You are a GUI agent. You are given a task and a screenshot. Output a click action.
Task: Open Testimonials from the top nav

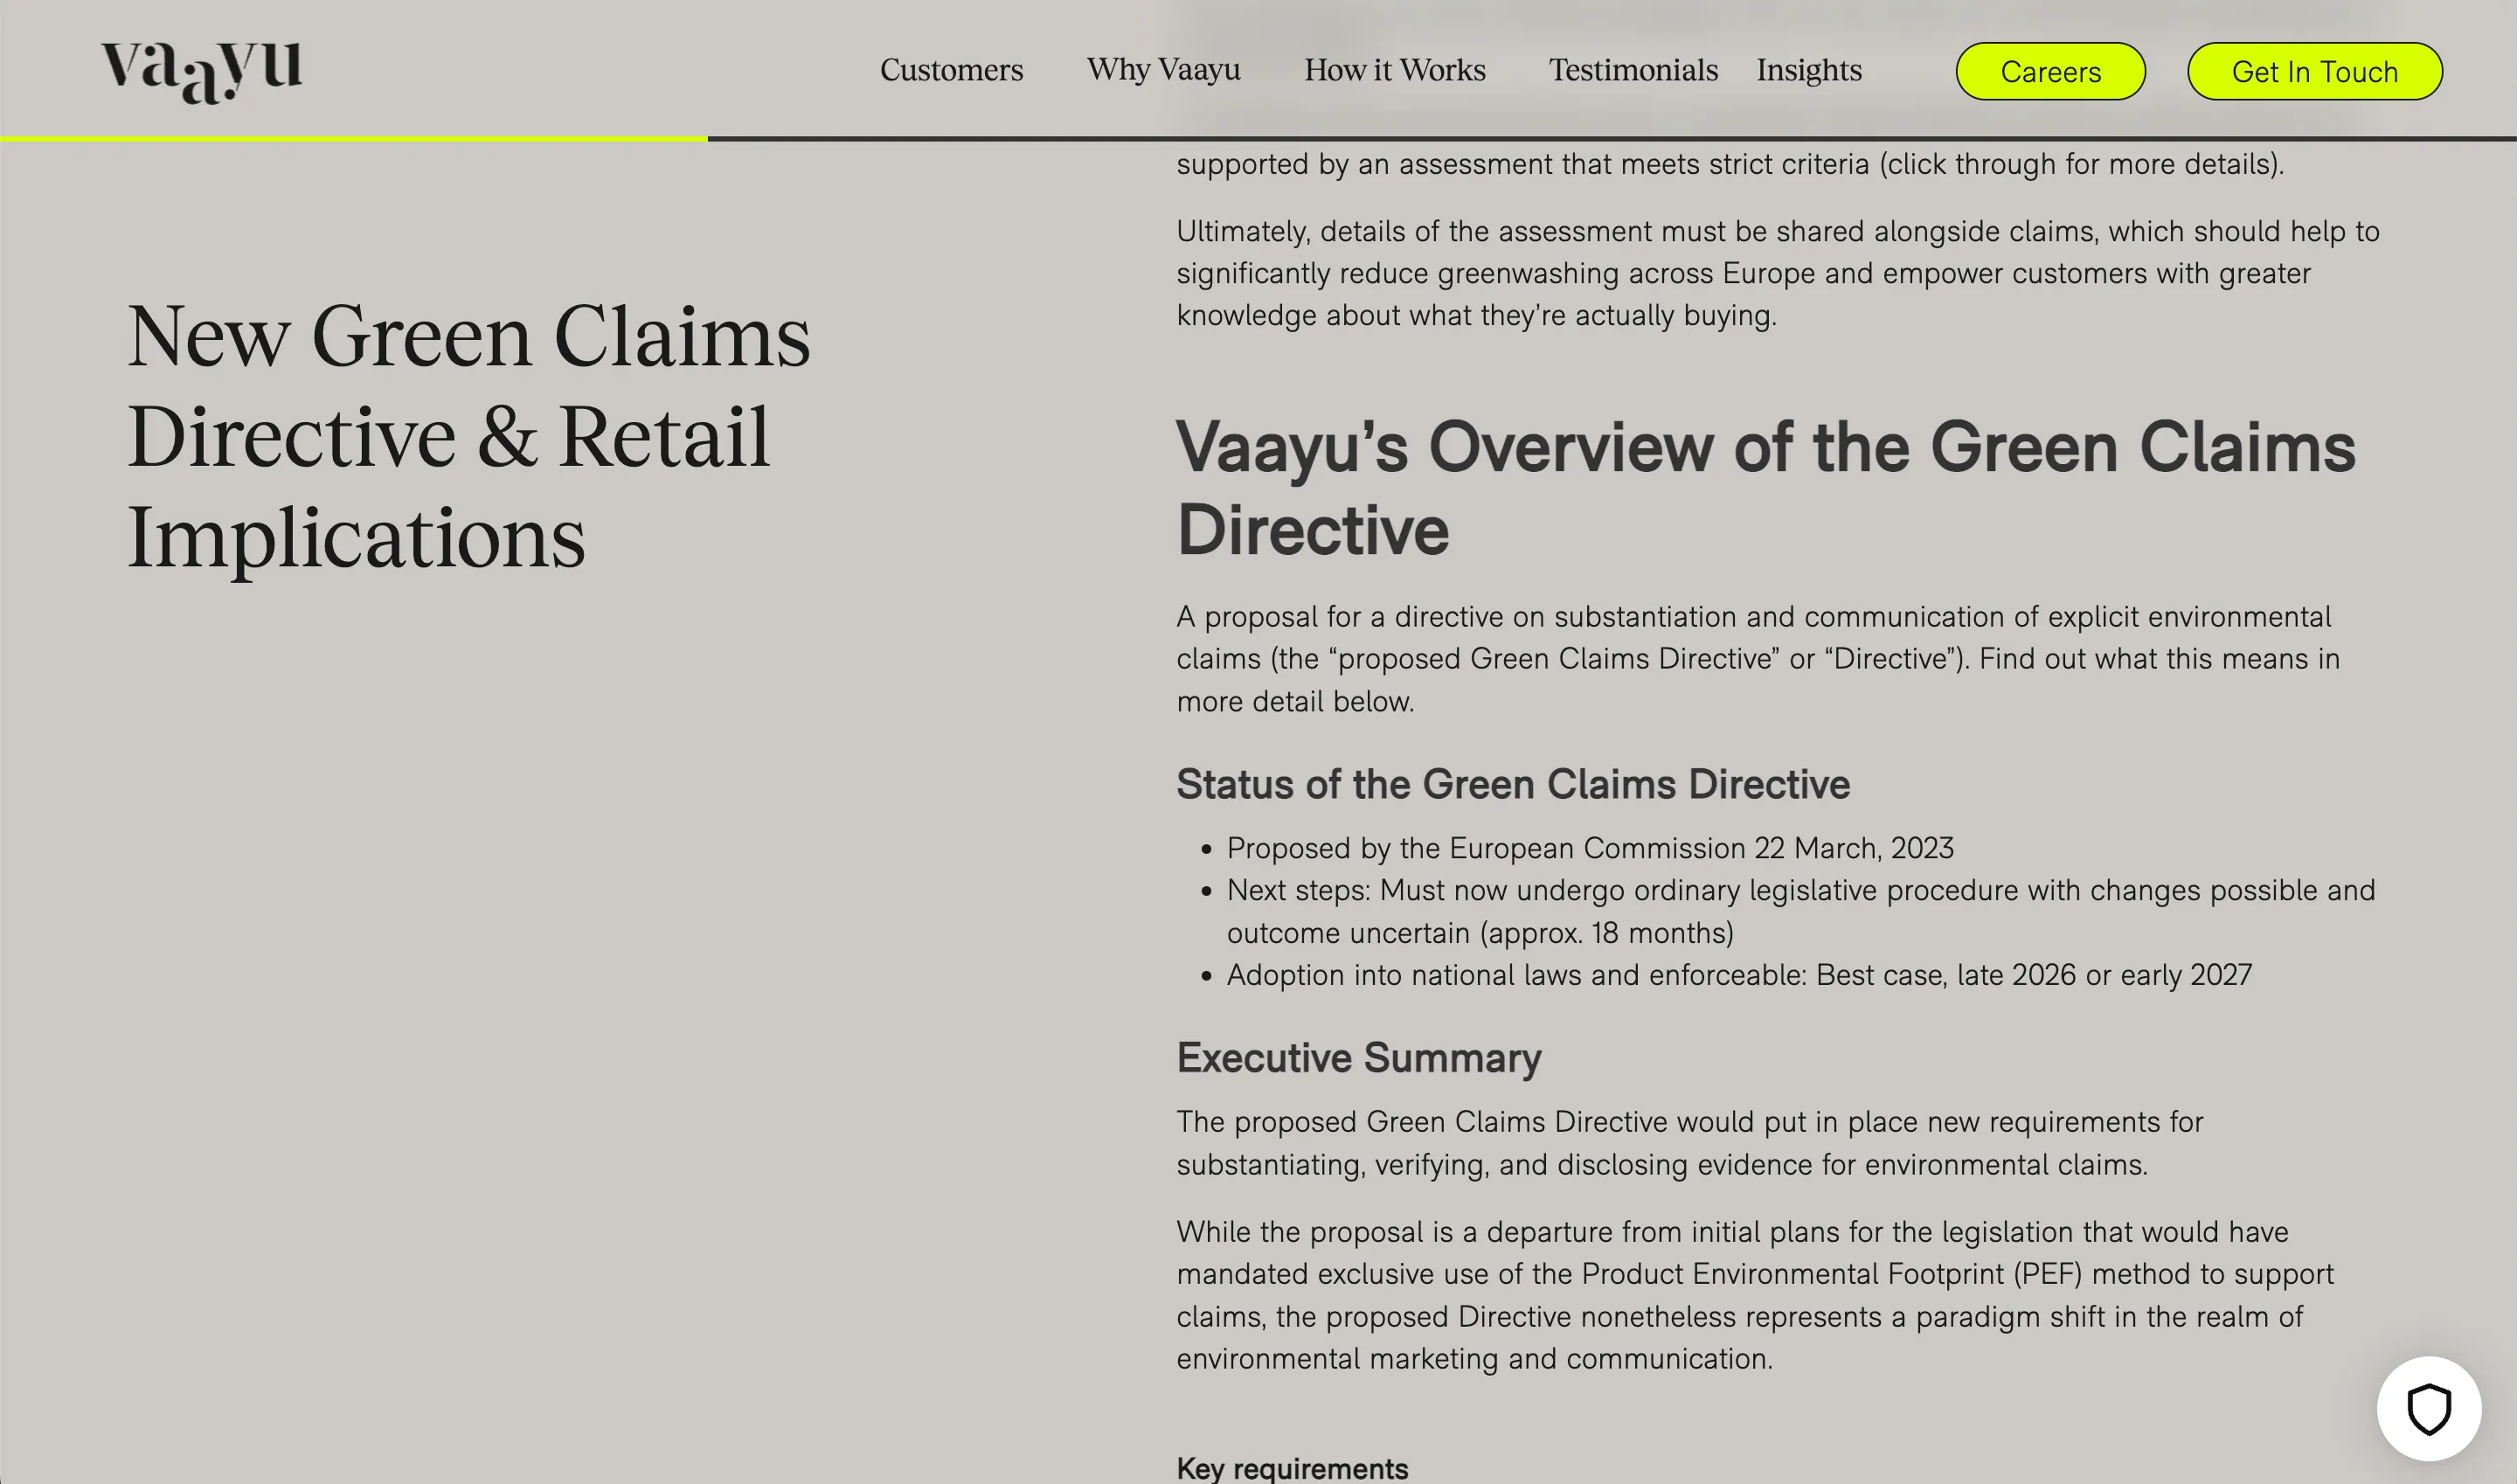(x=1633, y=70)
